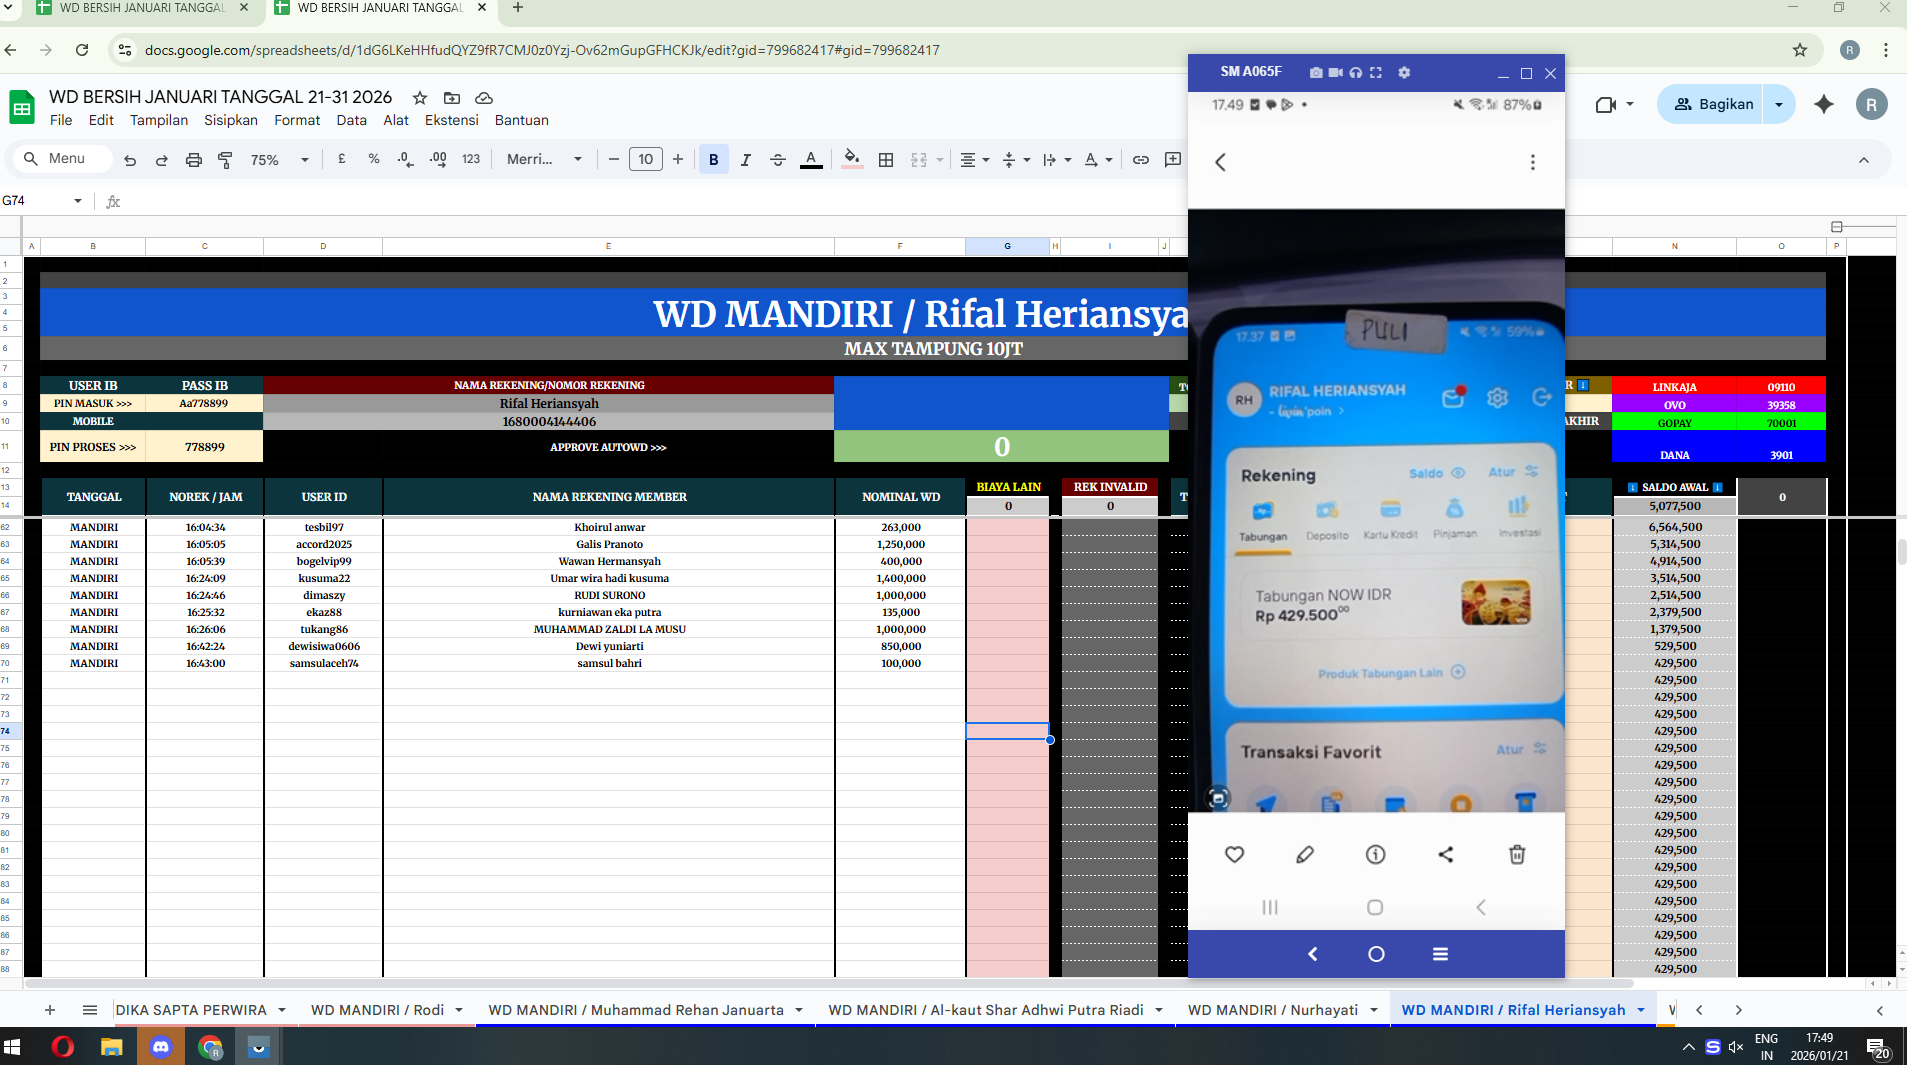Open text rotation dropdown
The image size is (1907, 1065).
pyautogui.click(x=1098, y=160)
